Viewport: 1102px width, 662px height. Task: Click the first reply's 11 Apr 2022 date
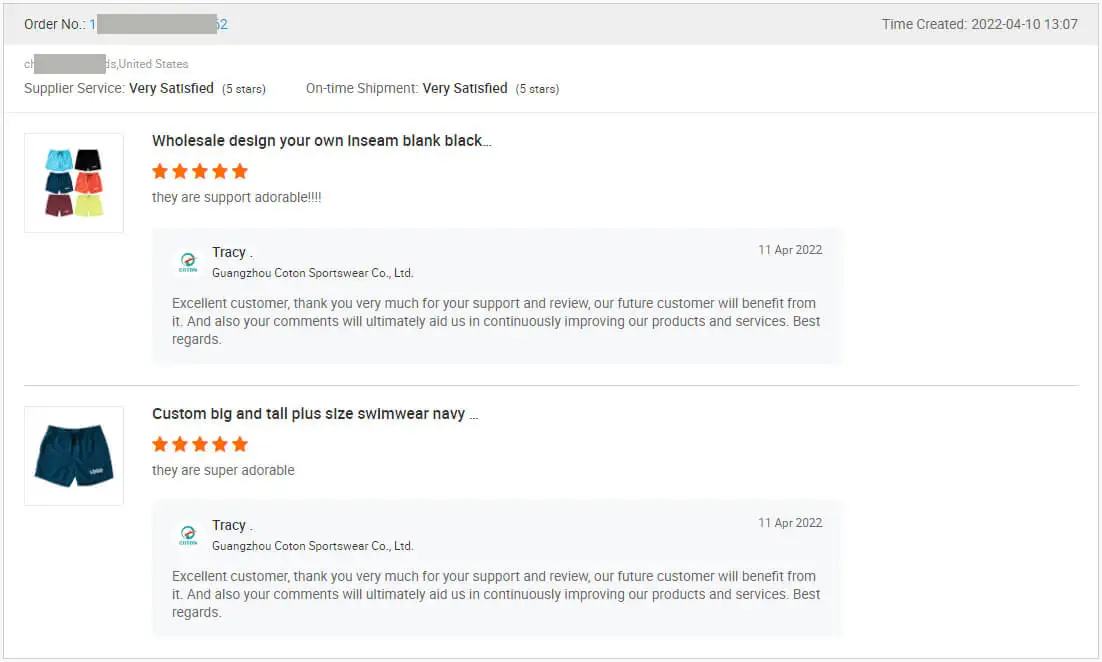(x=790, y=250)
